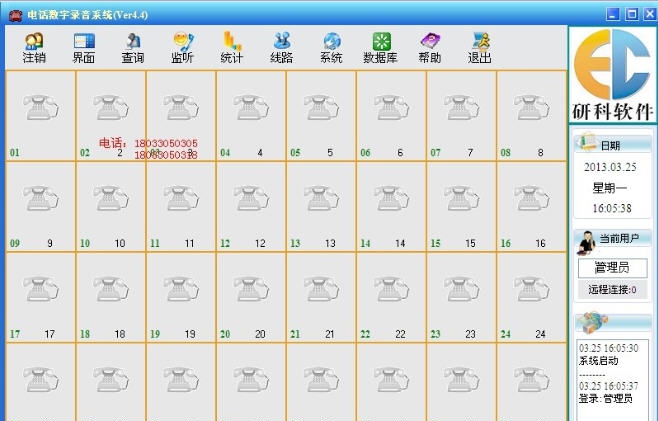658x421 pixels.
Task: Select the telephone icon in channel 07
Action: click(461, 107)
